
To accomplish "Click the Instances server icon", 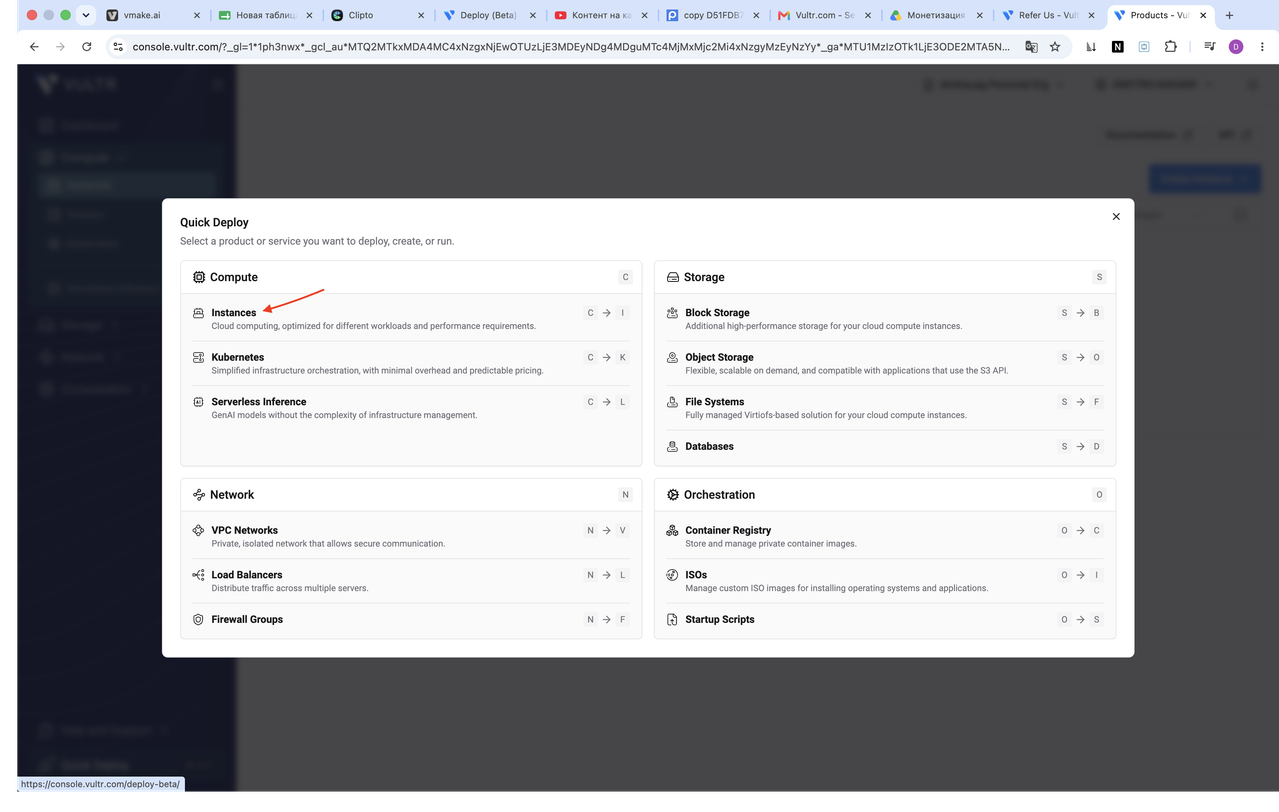I will [x=198, y=313].
